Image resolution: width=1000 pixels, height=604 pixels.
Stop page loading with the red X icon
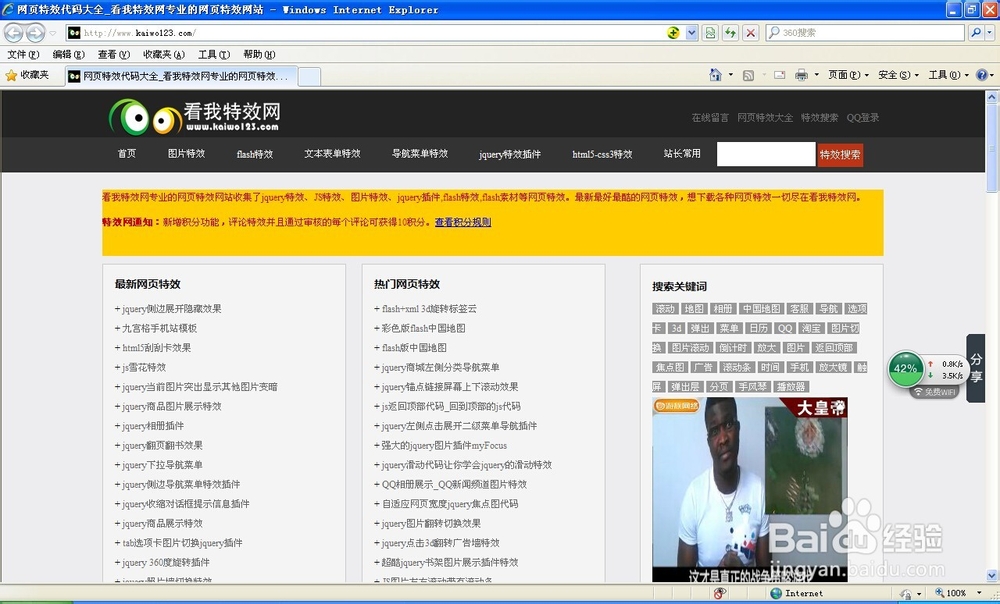point(749,32)
